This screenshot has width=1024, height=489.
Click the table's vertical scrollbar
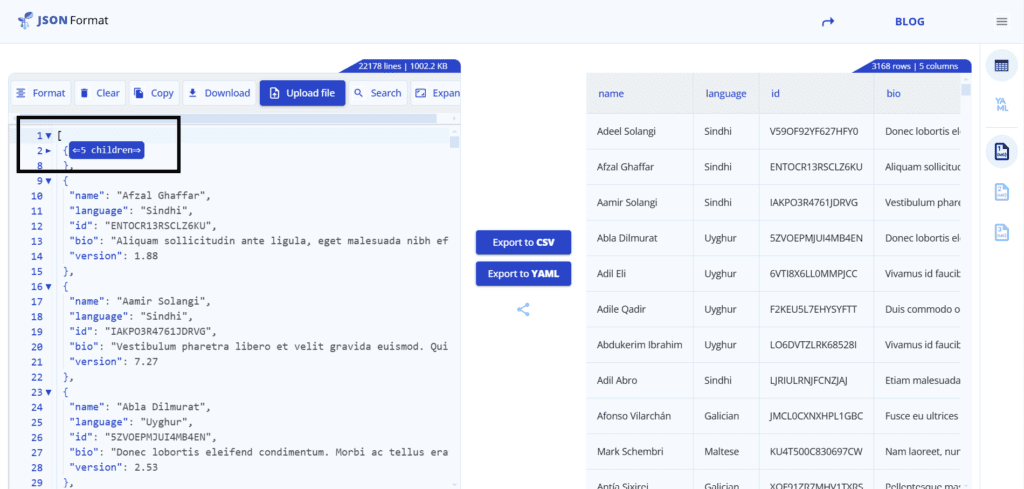966,89
